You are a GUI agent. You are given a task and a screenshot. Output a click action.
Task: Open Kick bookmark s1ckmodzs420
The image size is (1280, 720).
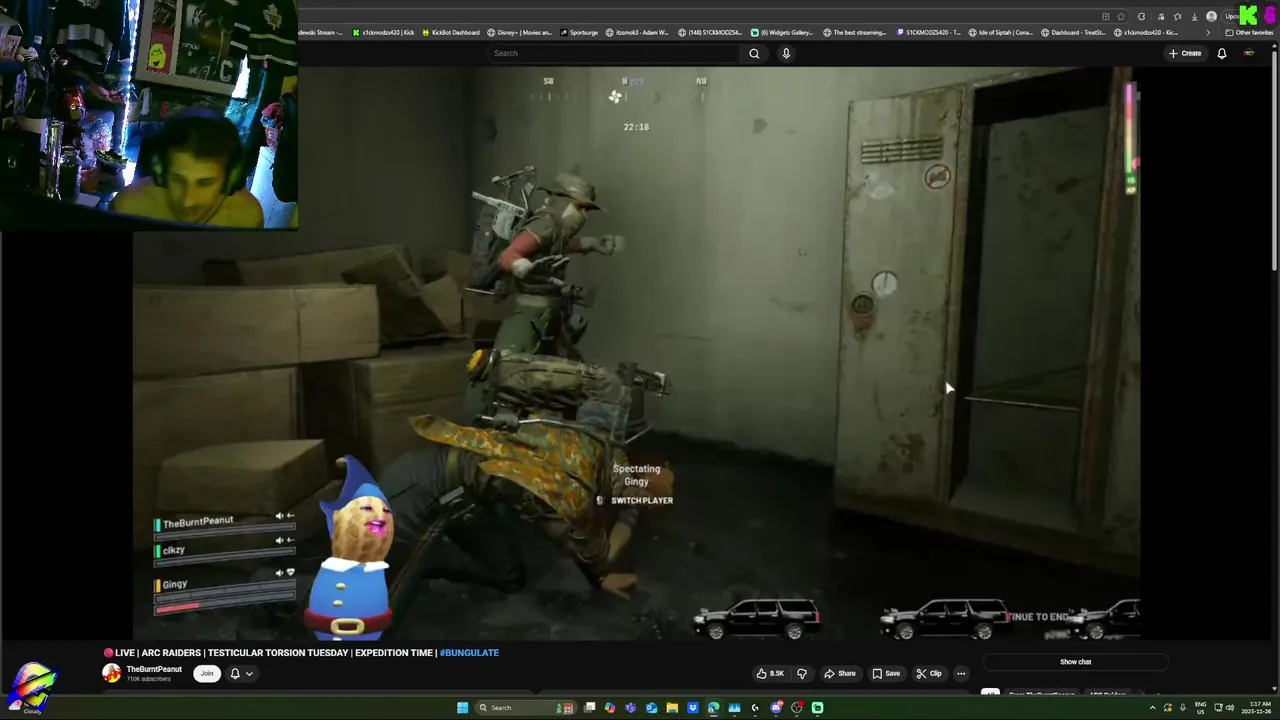[384, 33]
